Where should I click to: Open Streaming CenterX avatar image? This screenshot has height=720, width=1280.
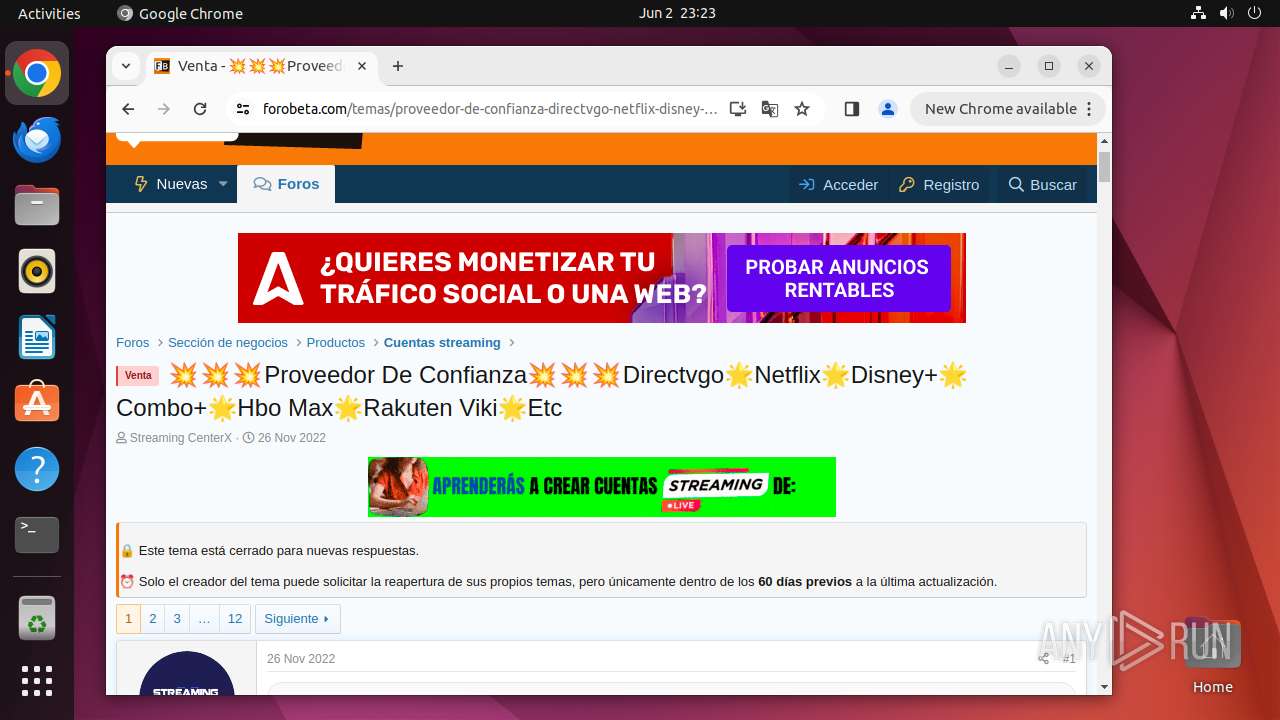tap(187, 672)
